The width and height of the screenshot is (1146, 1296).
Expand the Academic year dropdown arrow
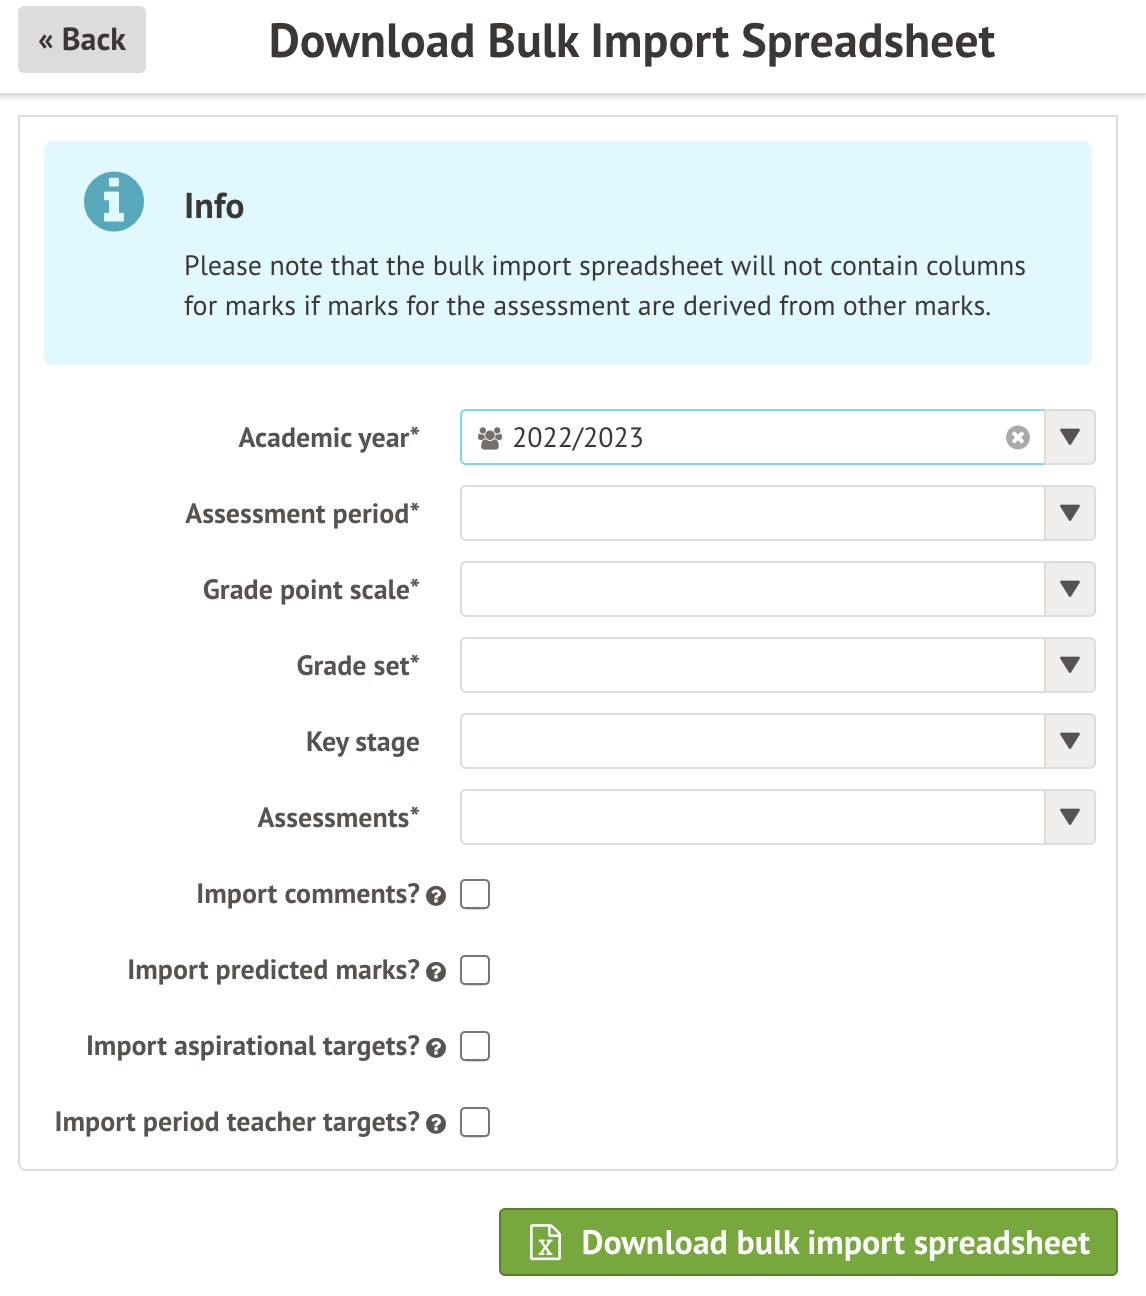[1070, 438]
